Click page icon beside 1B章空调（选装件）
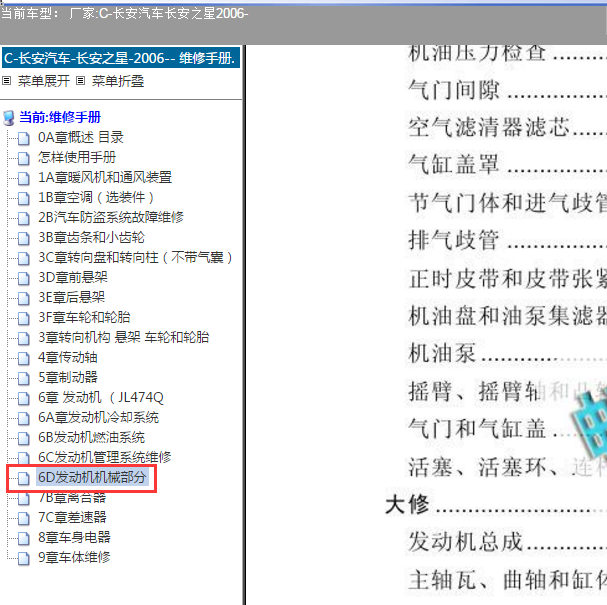Viewport: 607px width, 605px height. point(24,198)
